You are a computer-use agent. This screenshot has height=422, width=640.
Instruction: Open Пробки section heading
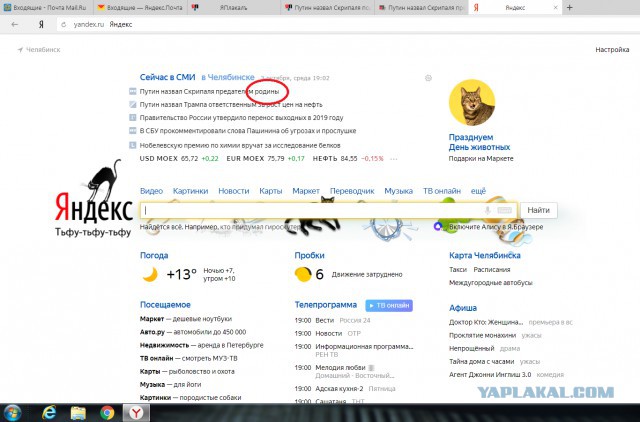pyautogui.click(x=309, y=255)
